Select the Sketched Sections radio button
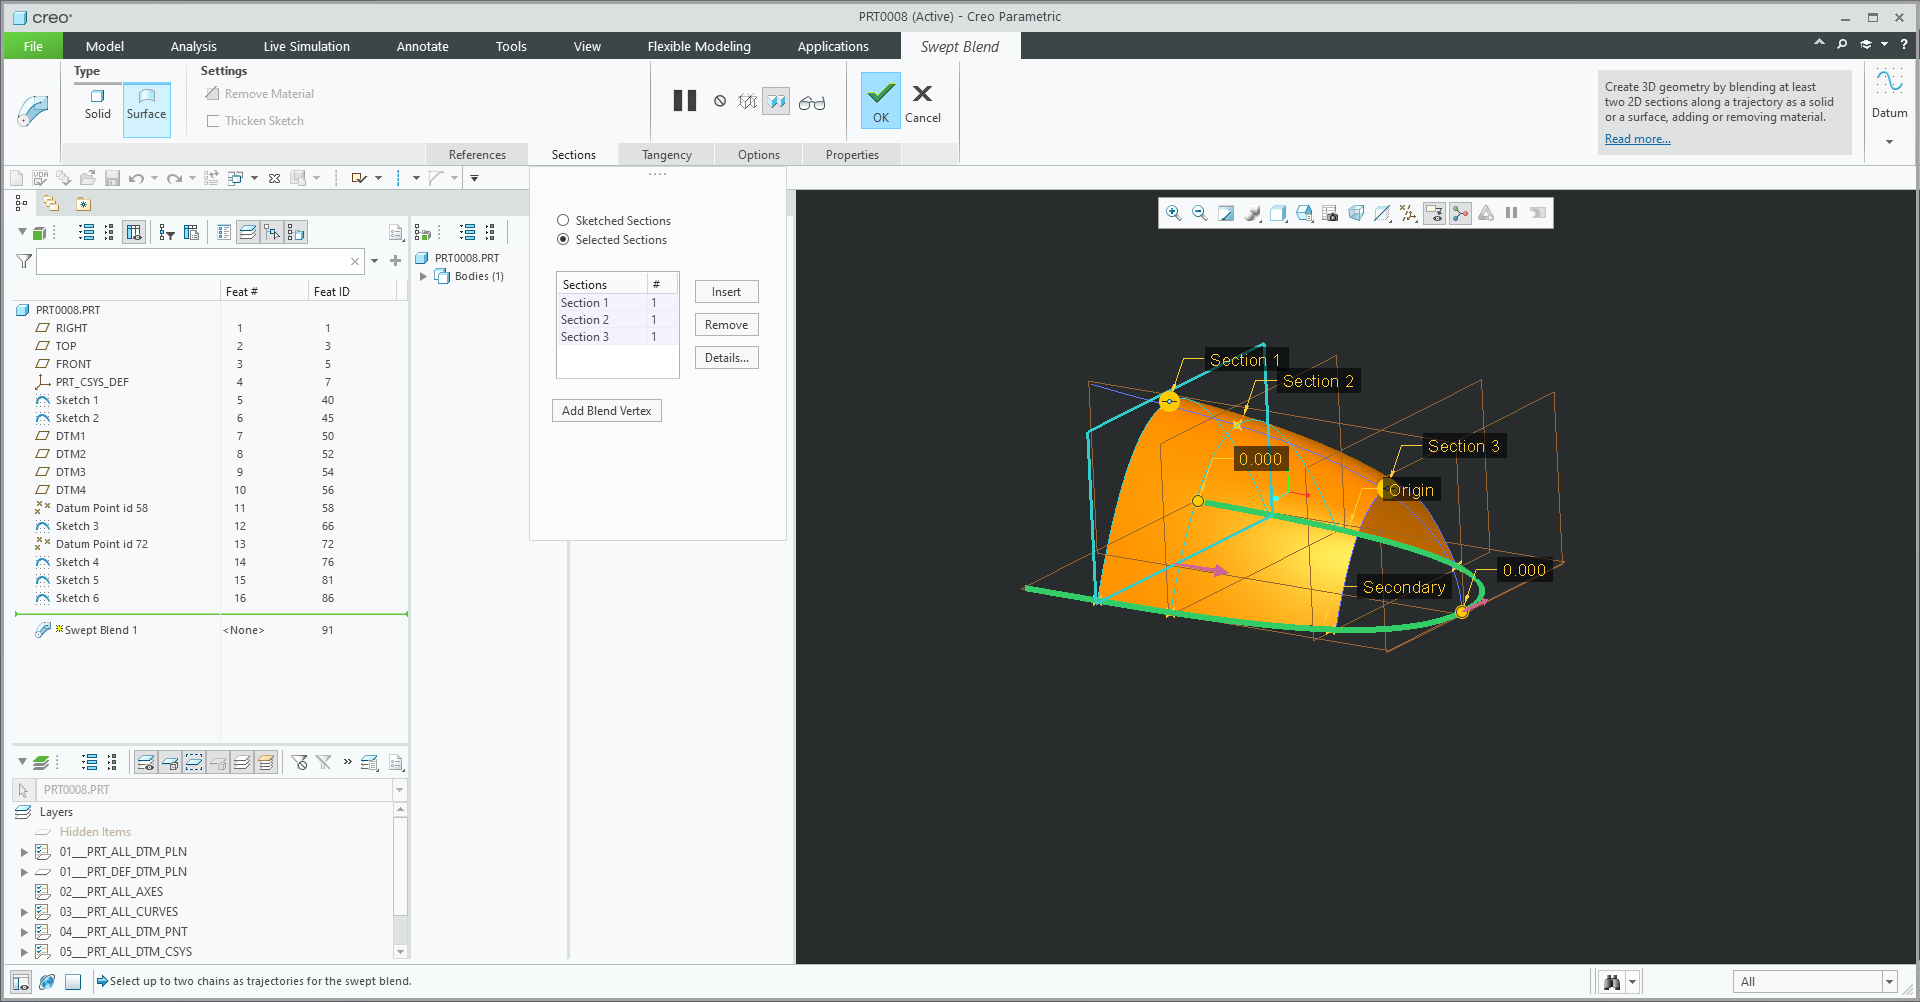The width and height of the screenshot is (1920, 1002). pos(563,220)
